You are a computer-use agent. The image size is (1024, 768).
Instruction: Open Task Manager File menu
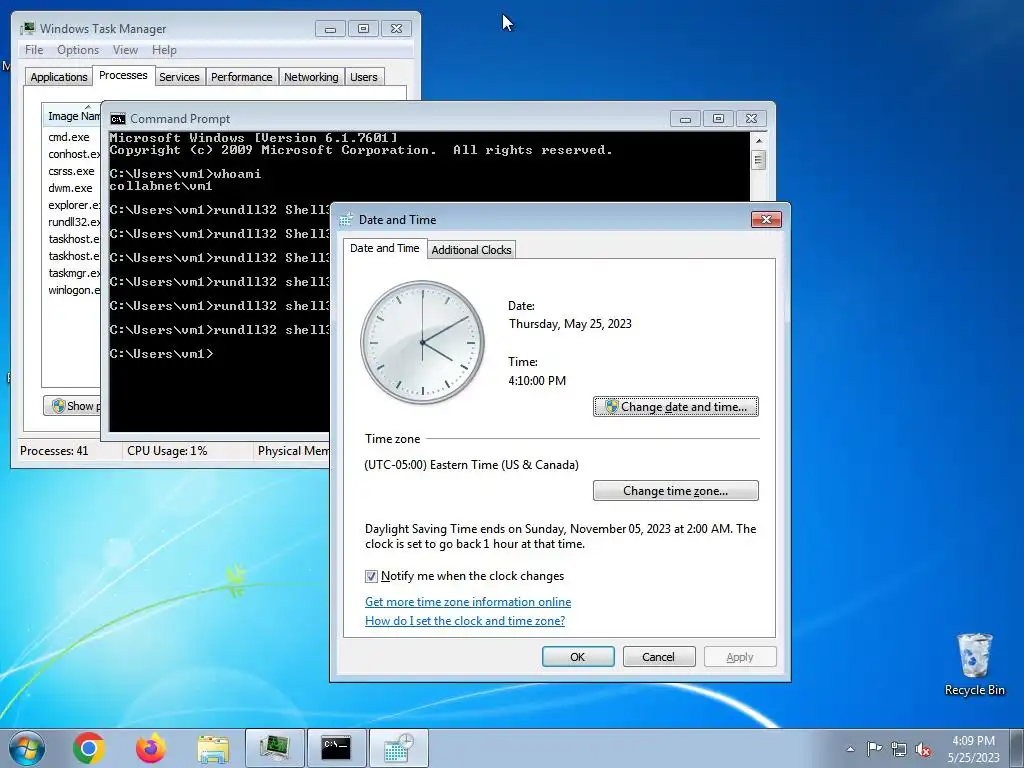point(34,50)
